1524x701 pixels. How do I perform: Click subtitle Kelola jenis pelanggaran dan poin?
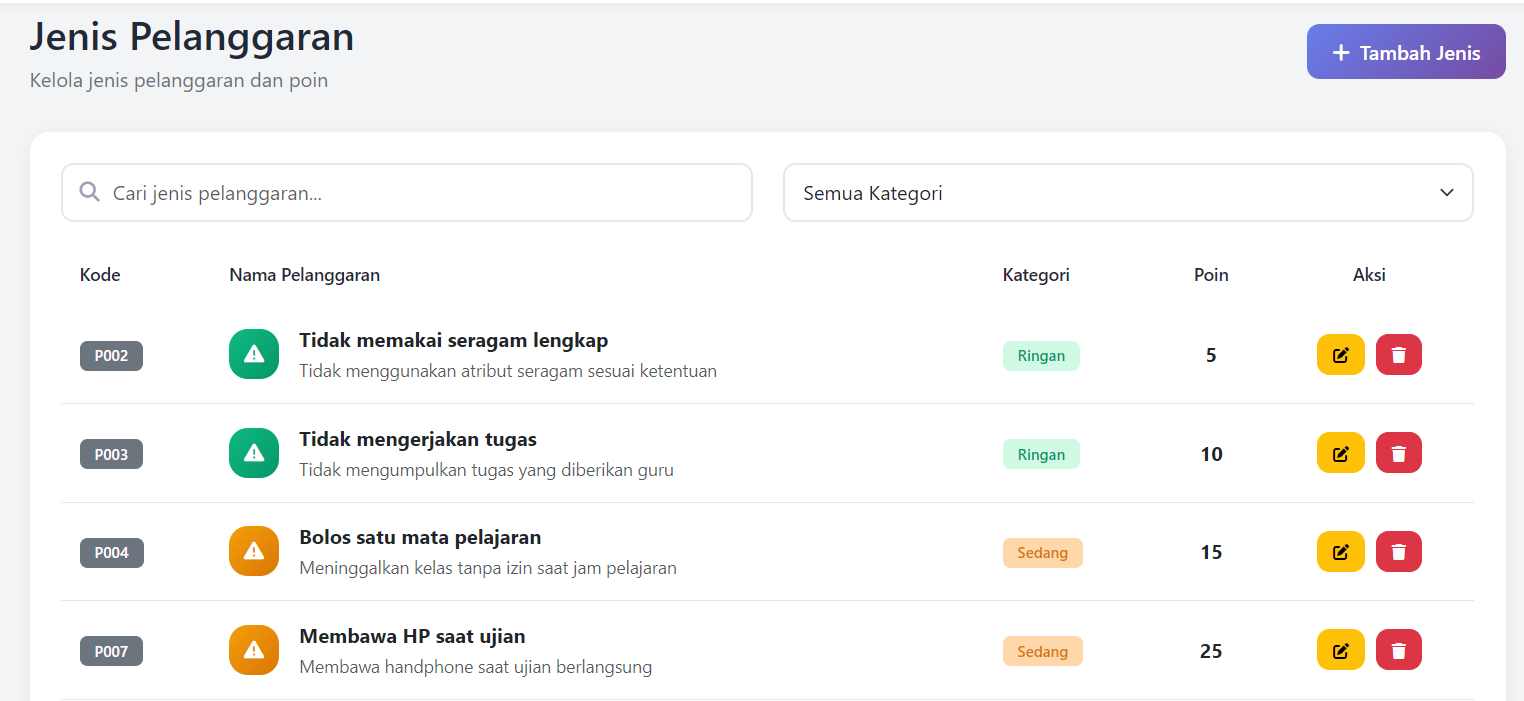click(x=179, y=81)
